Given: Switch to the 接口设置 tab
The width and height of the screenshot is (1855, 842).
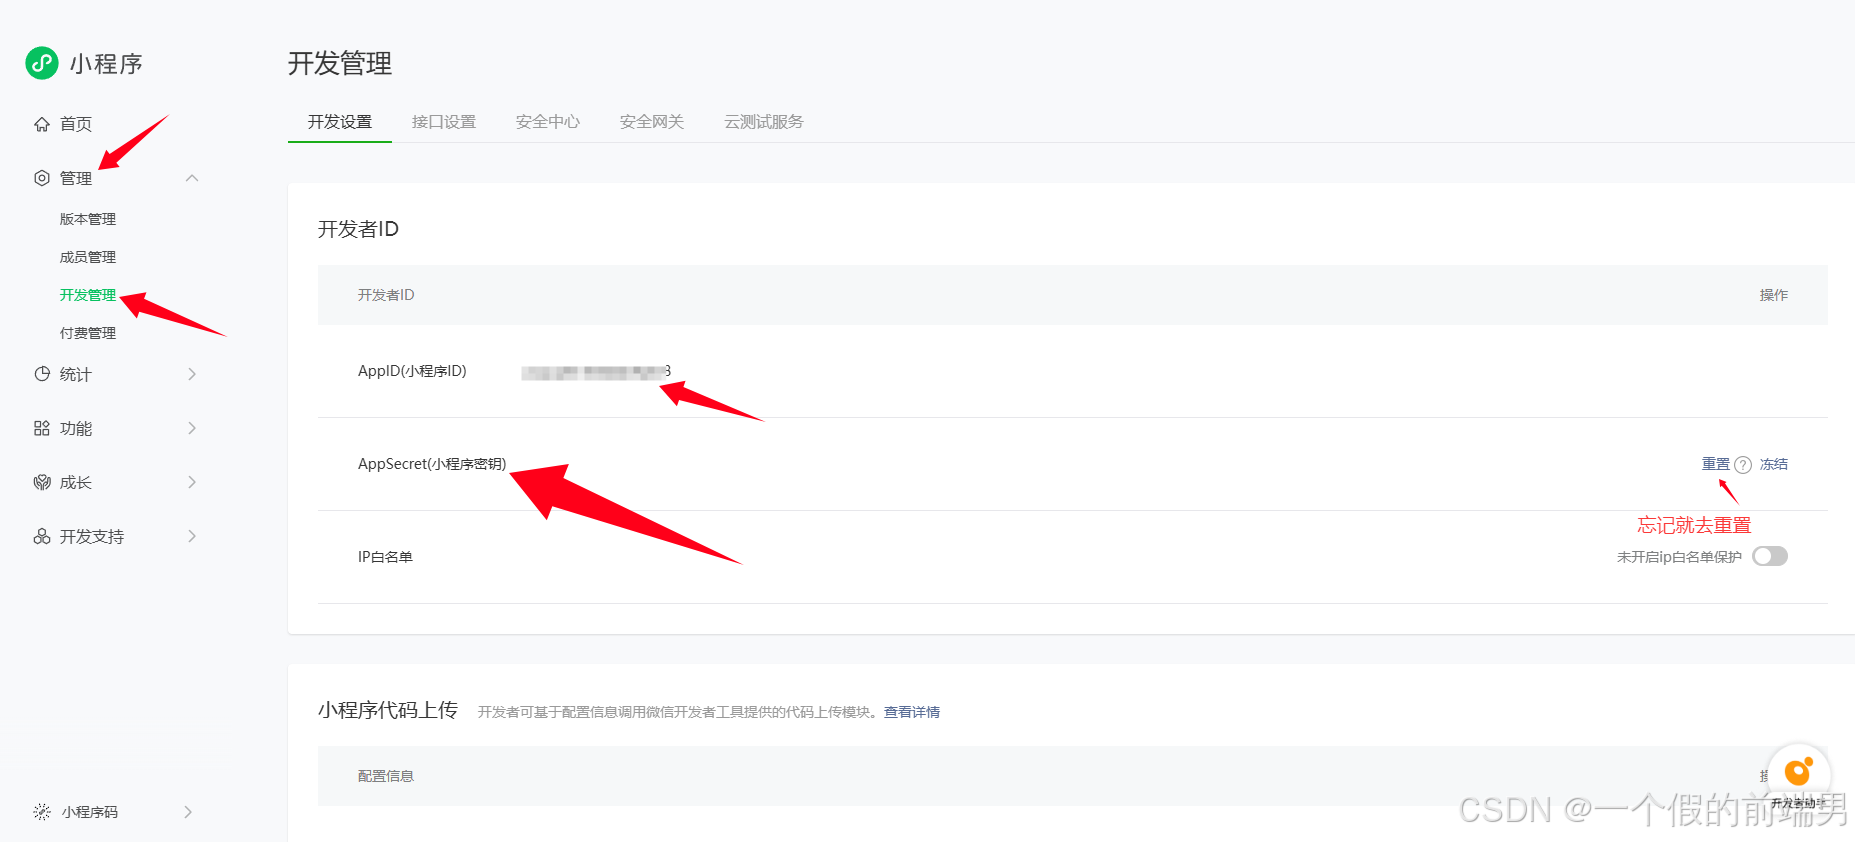Looking at the screenshot, I should coord(444,122).
